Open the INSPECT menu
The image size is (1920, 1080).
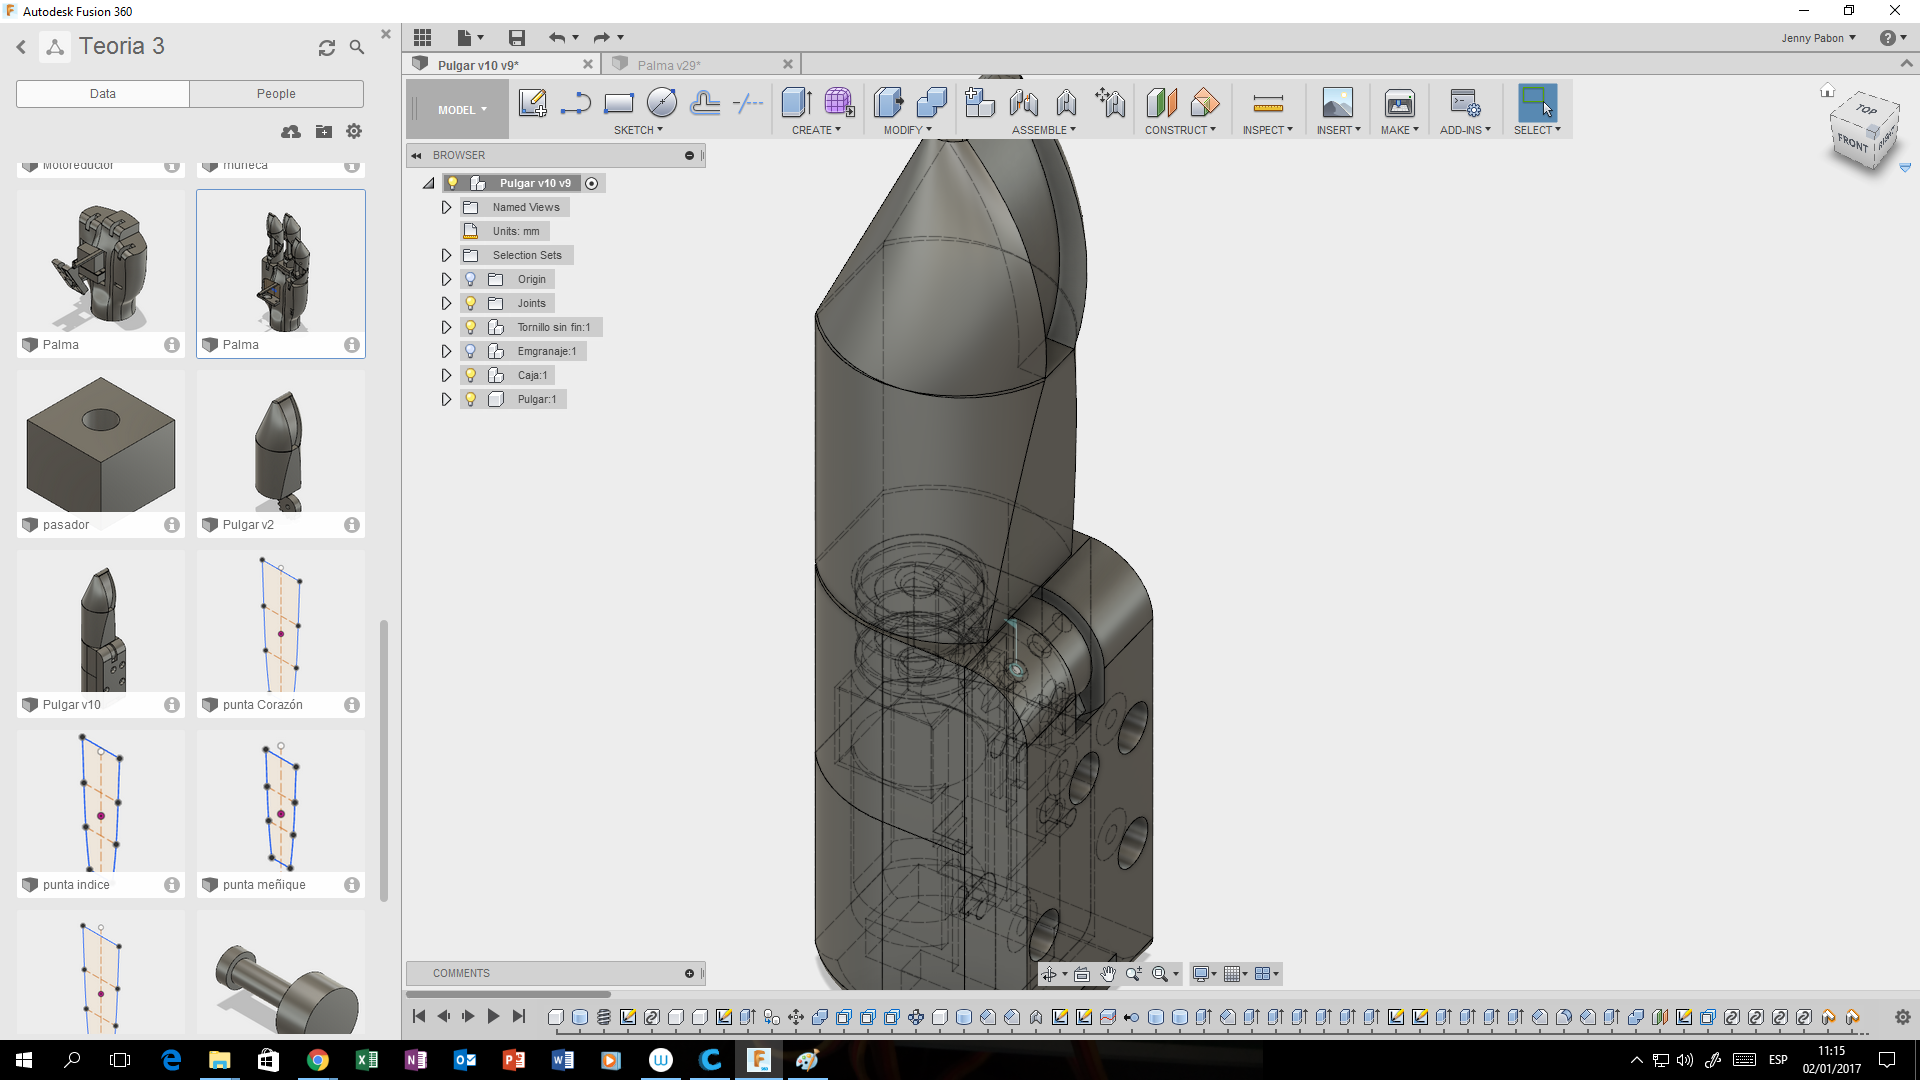[1267, 130]
